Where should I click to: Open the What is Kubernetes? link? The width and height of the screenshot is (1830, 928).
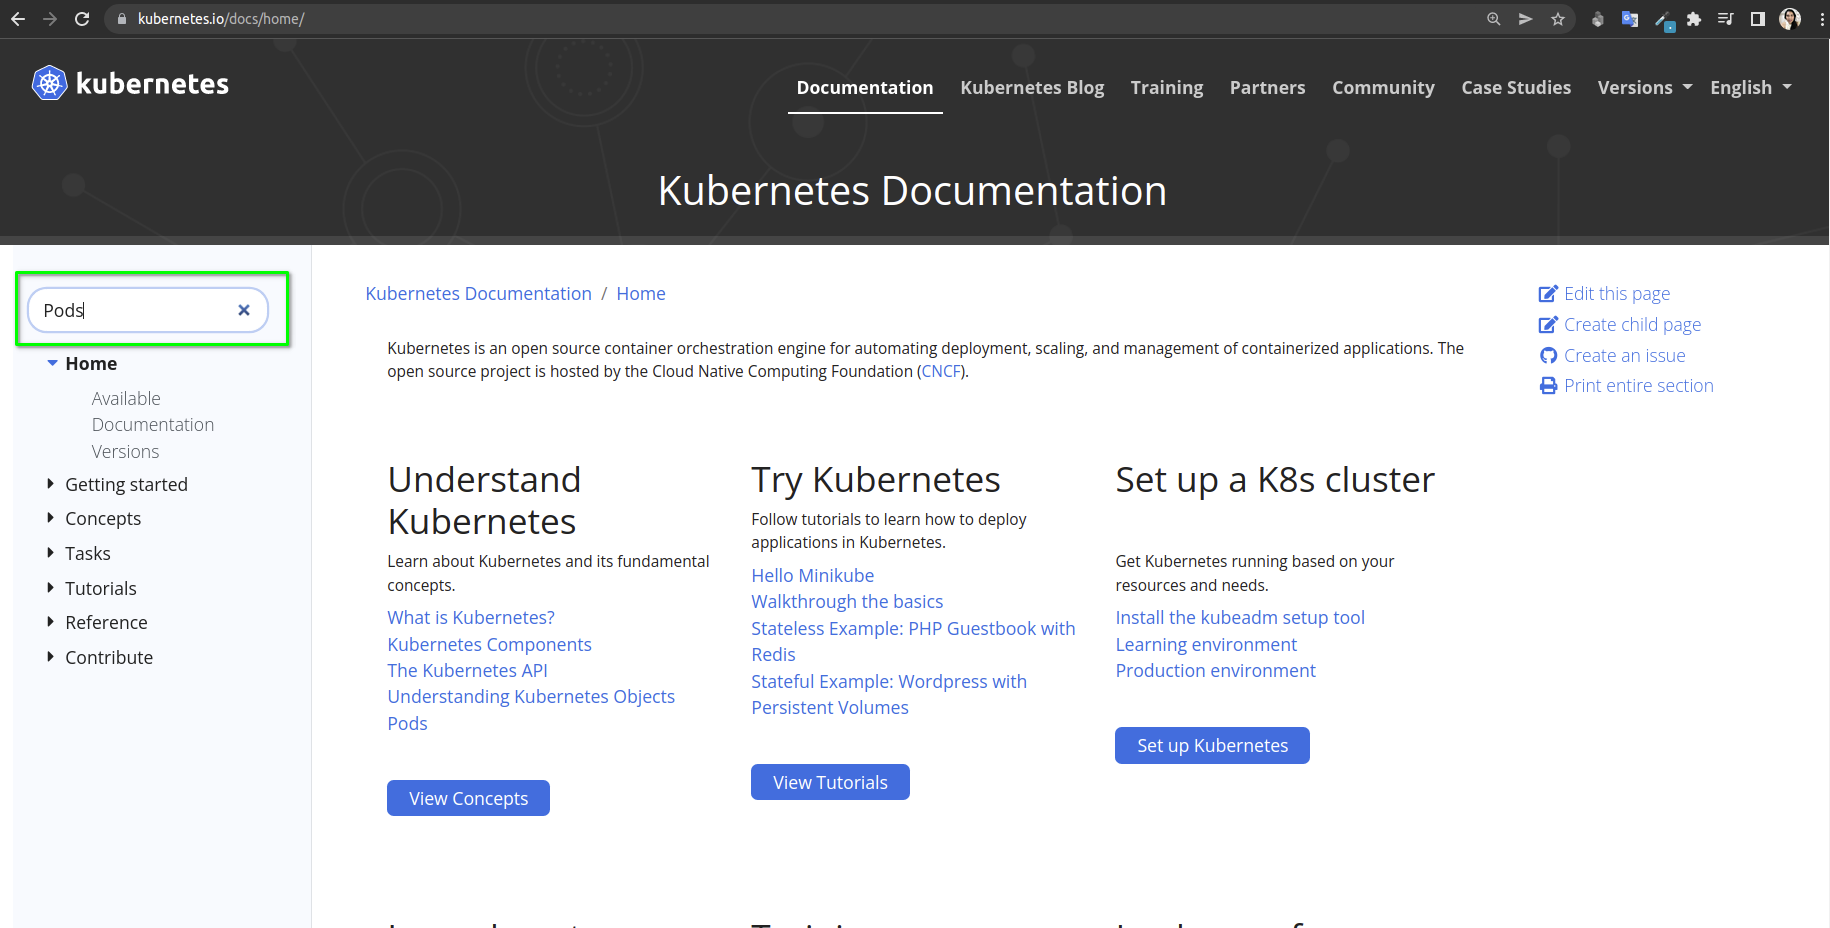tap(471, 618)
